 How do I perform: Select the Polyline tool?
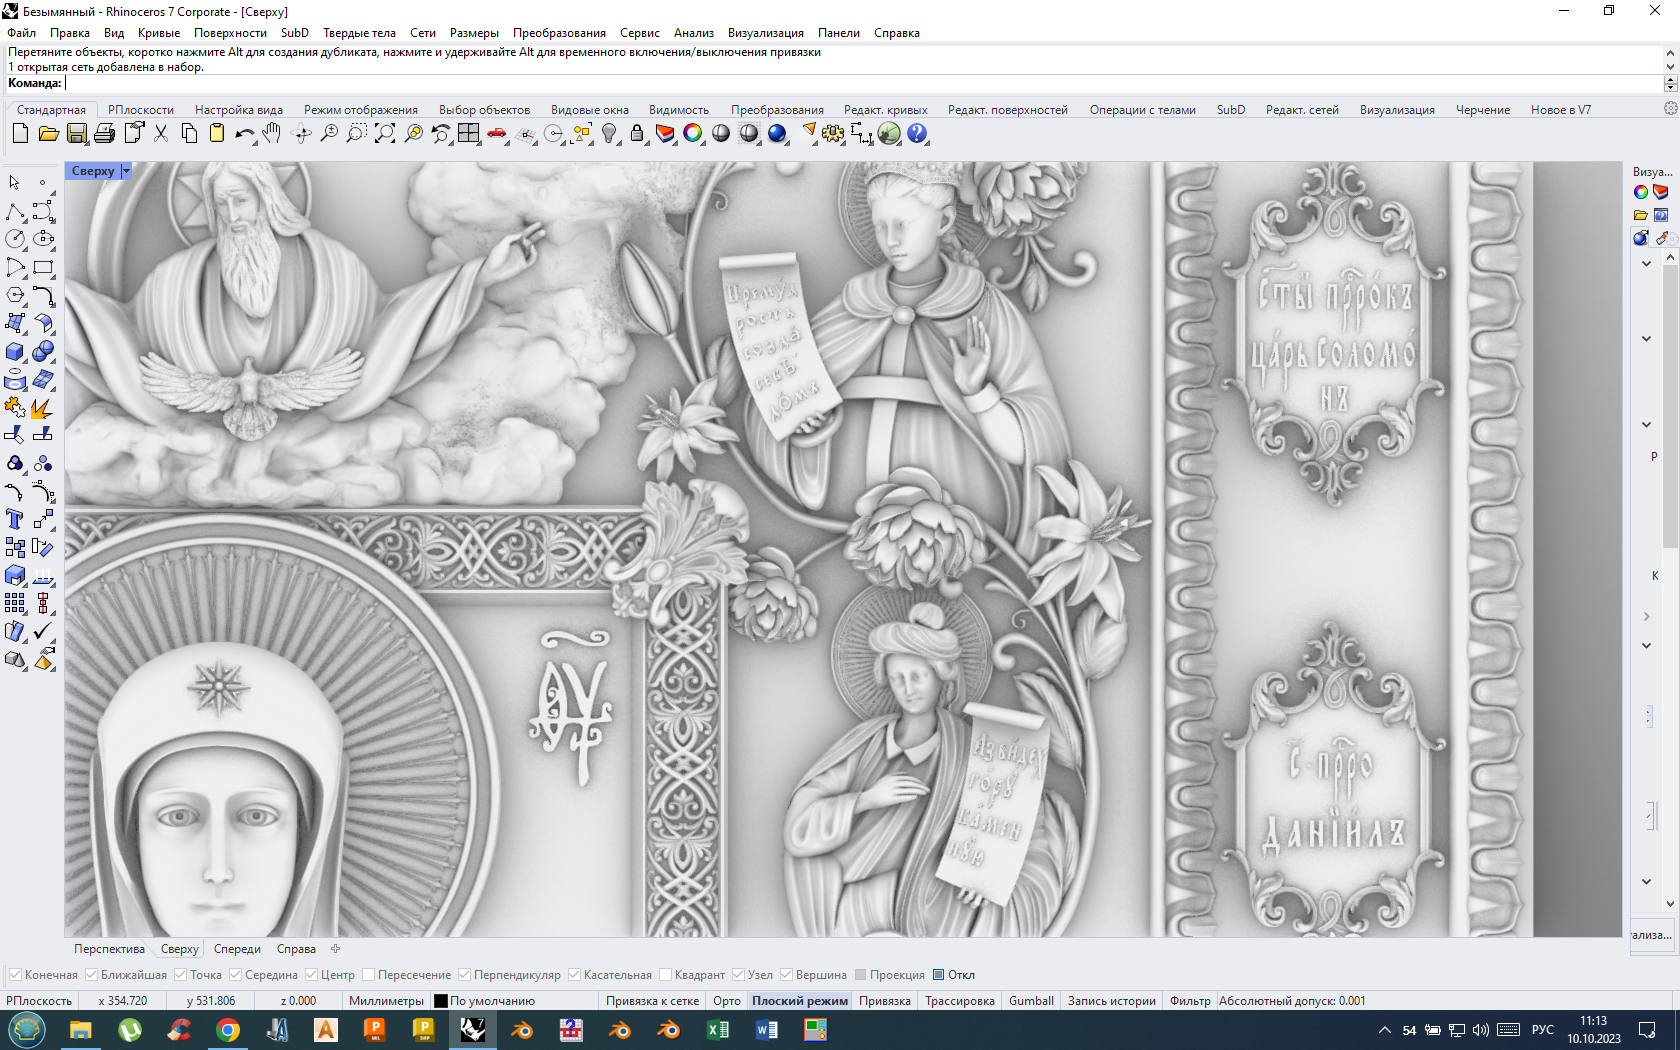15,211
